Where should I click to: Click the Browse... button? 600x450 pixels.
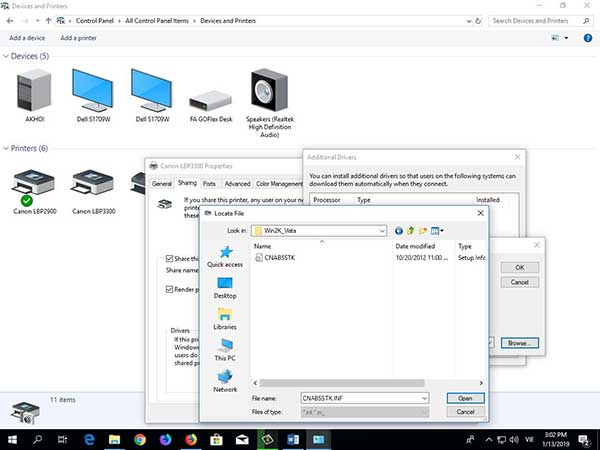520,343
